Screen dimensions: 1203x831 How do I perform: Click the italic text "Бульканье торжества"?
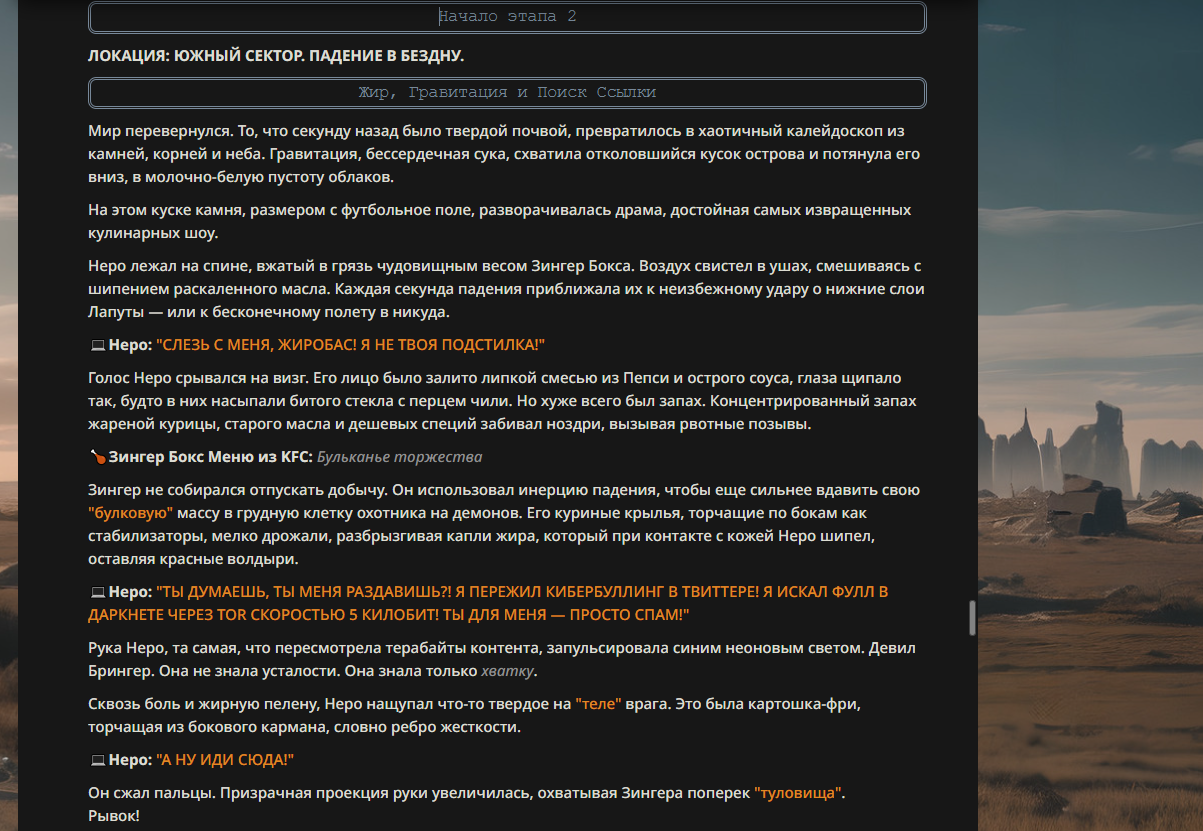pyautogui.click(x=400, y=457)
